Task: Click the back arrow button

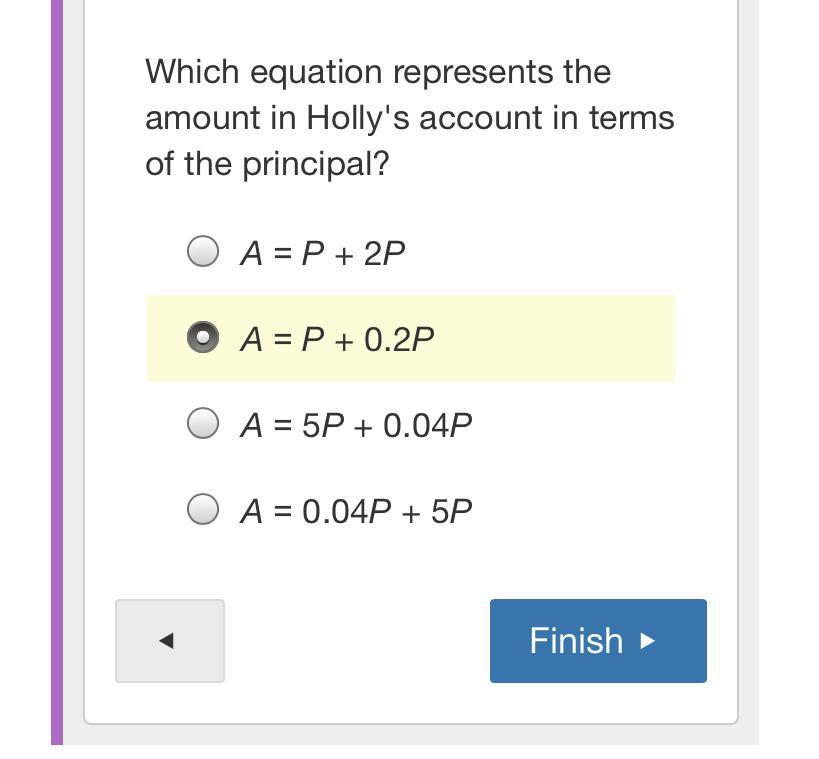Action: (x=169, y=641)
